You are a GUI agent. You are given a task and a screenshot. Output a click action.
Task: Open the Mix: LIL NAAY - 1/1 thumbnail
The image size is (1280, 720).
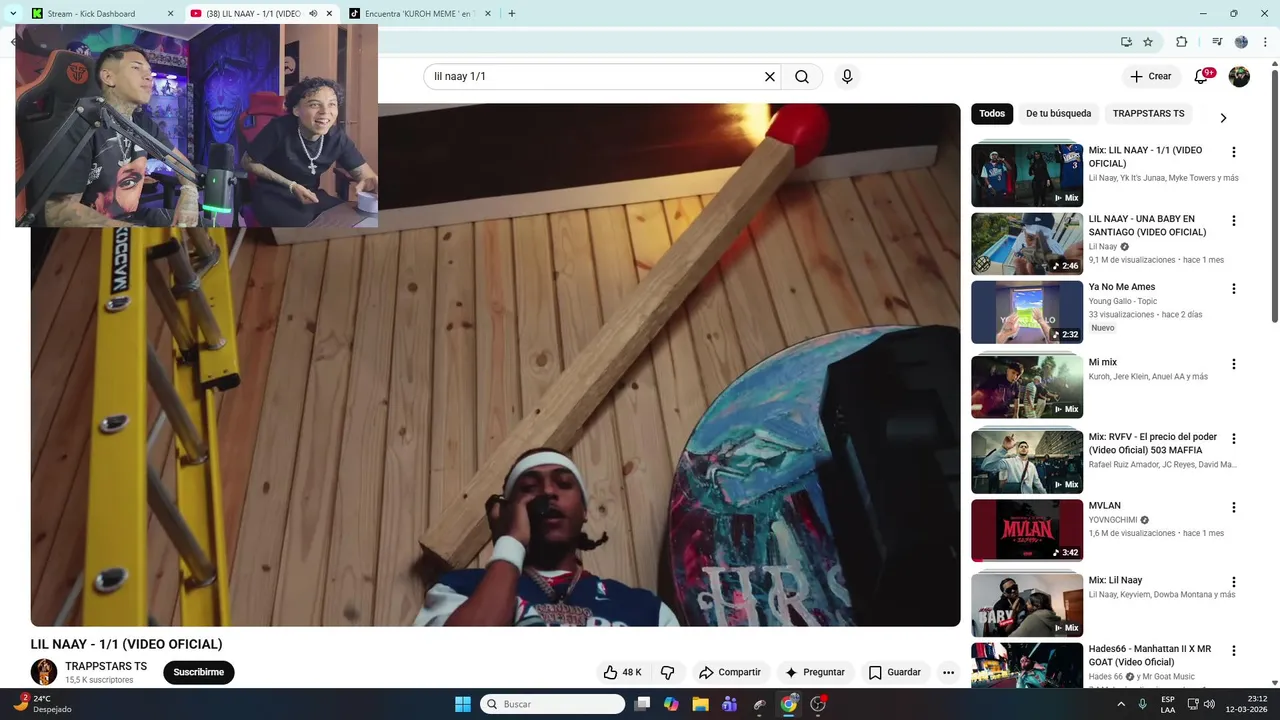[1027, 175]
